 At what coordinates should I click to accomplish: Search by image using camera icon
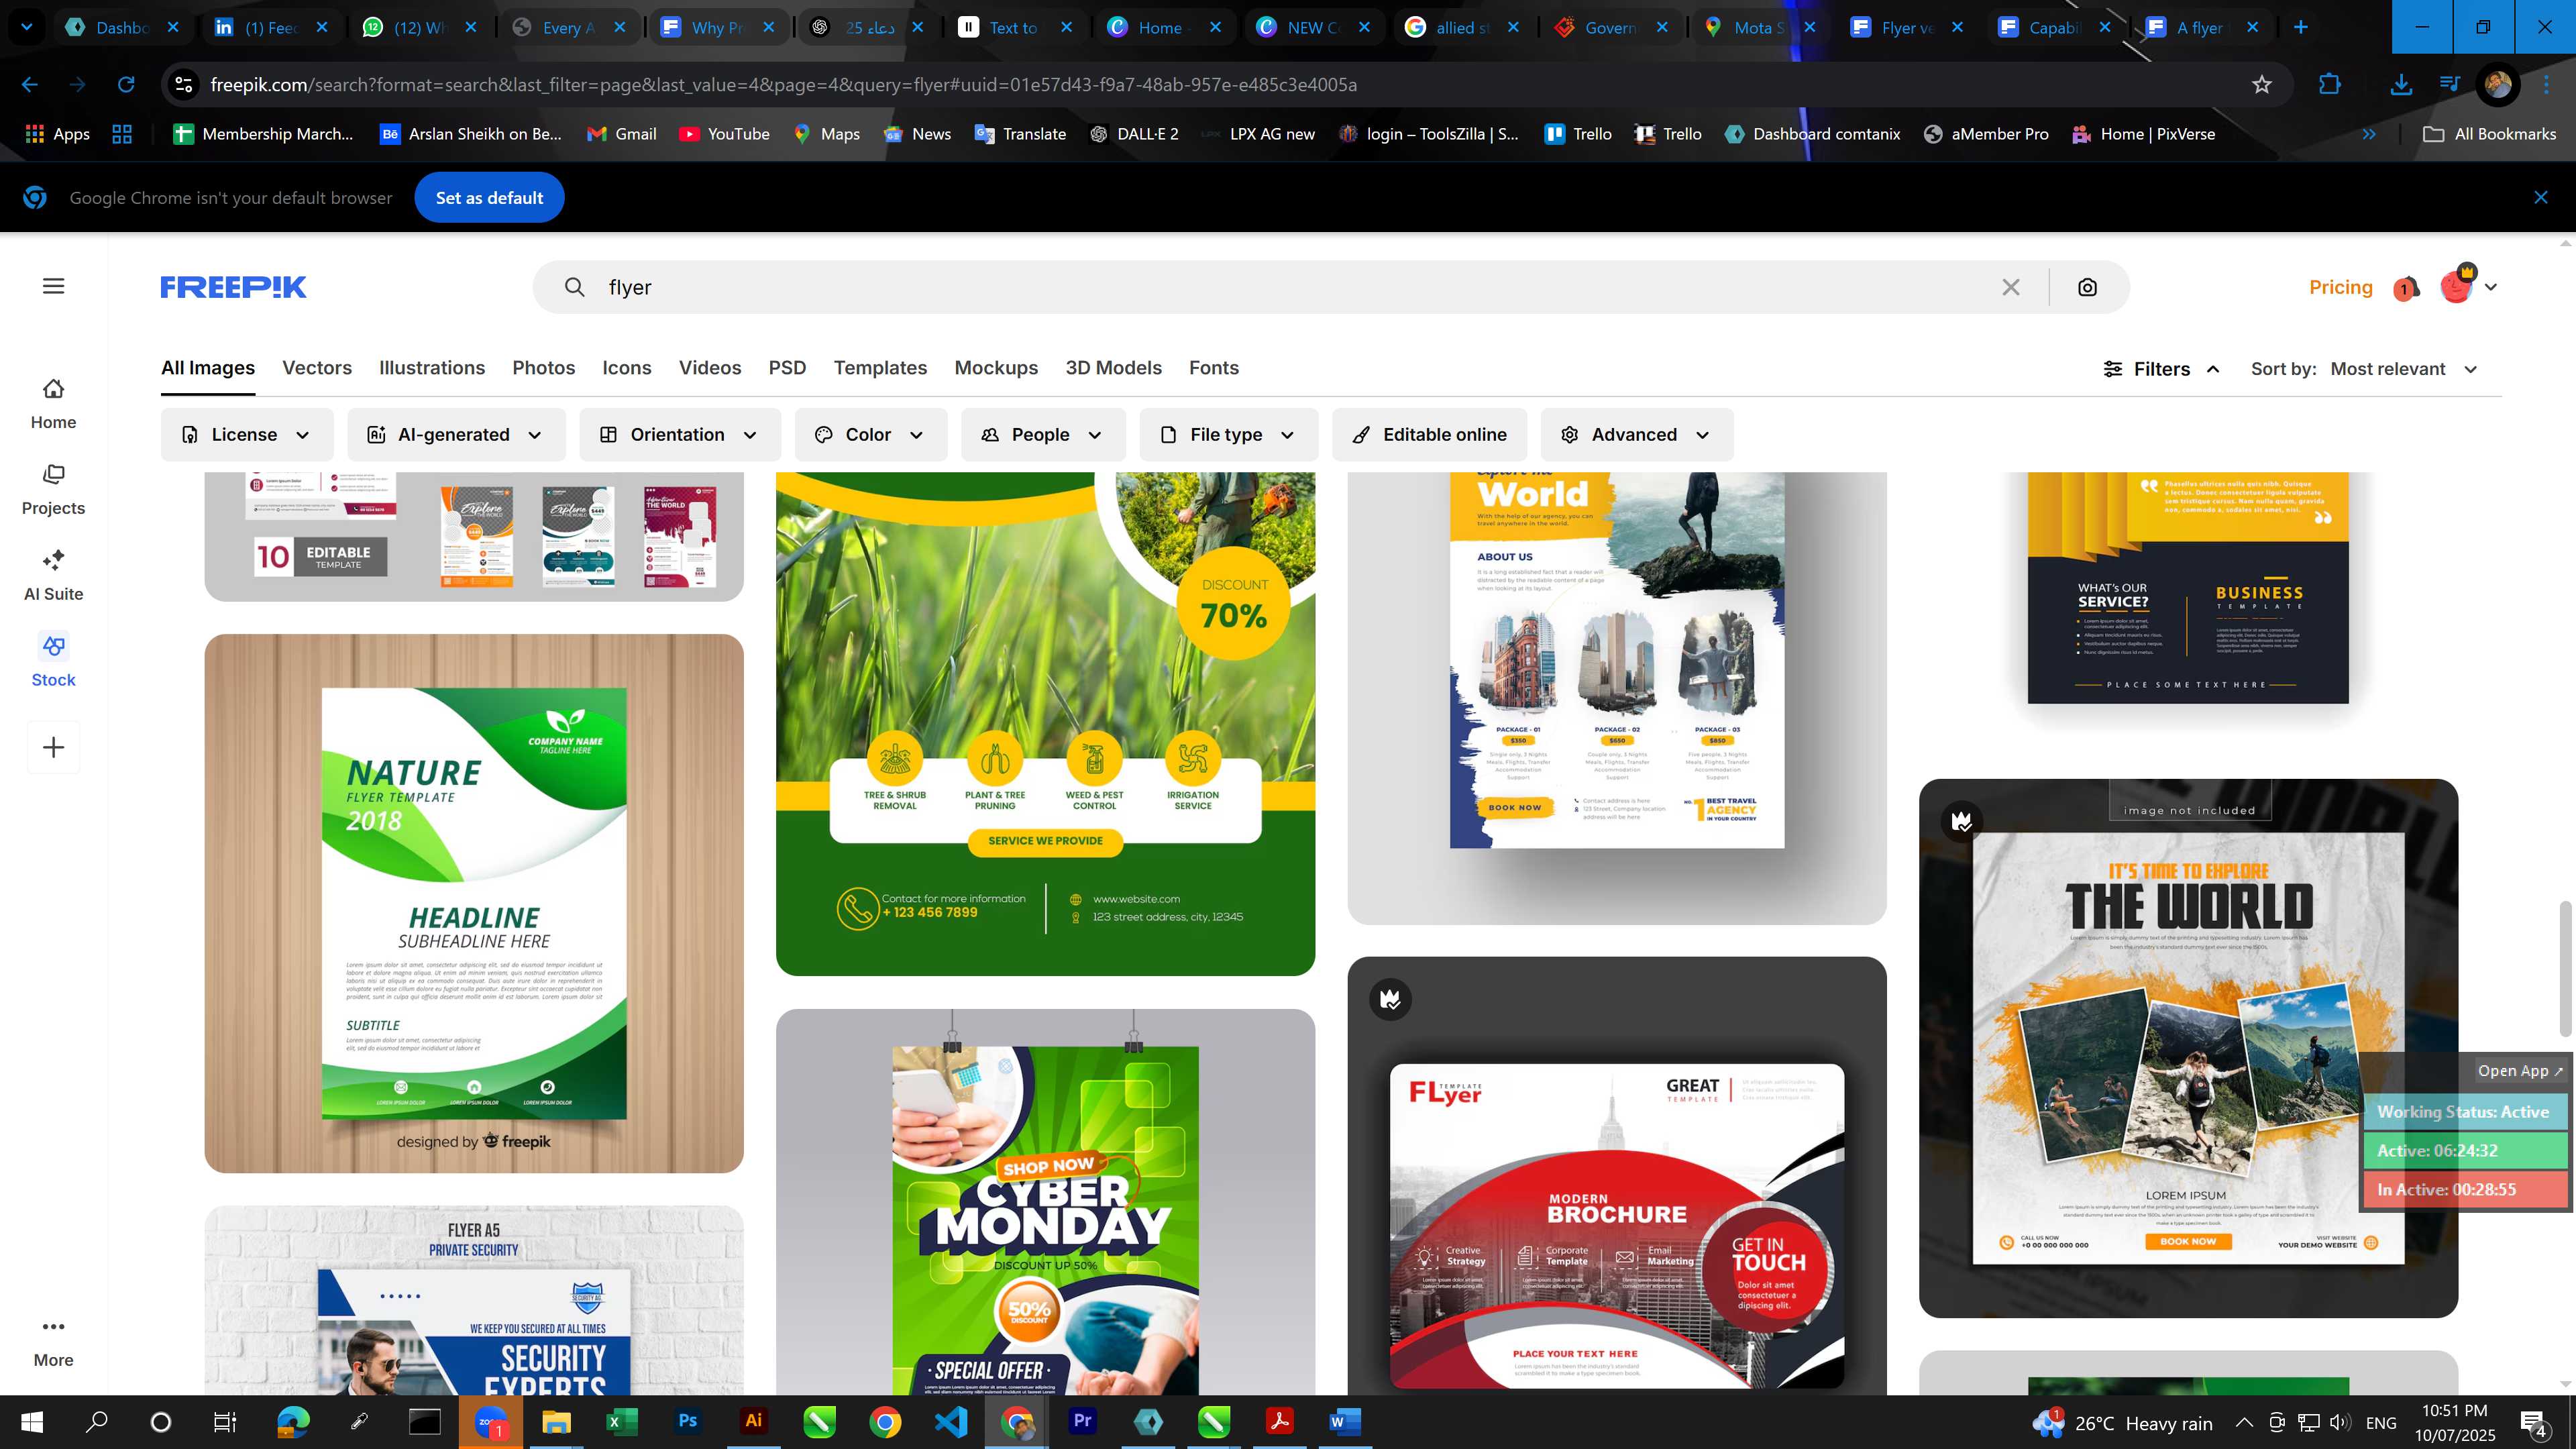2087,287
